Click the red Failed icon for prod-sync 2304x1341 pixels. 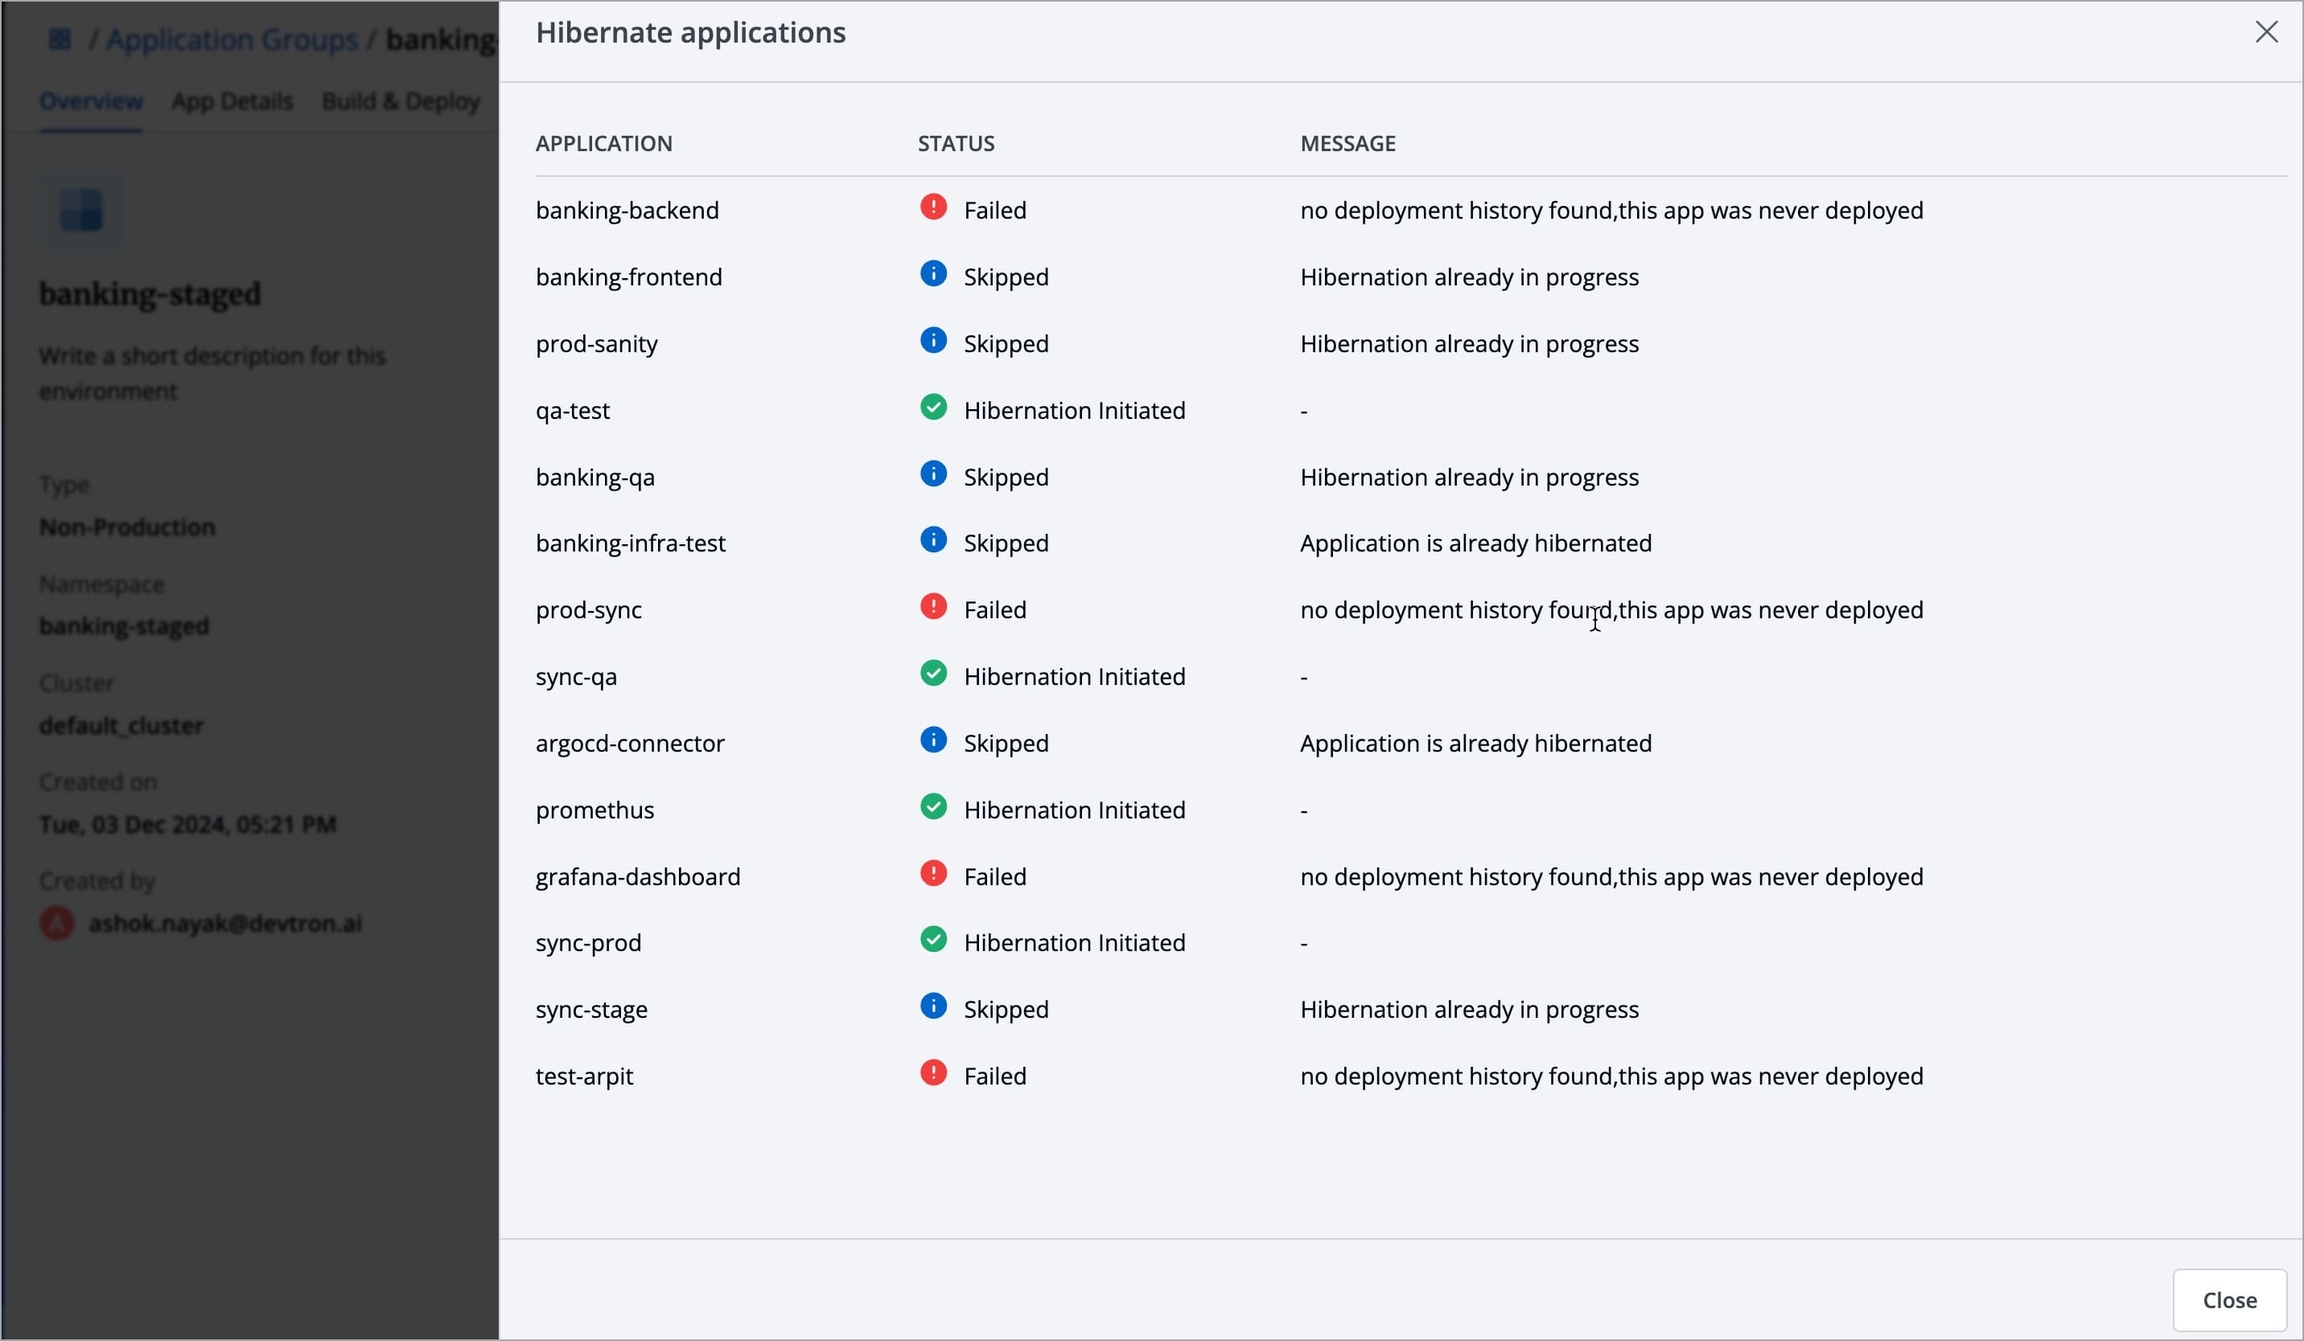[x=933, y=607]
